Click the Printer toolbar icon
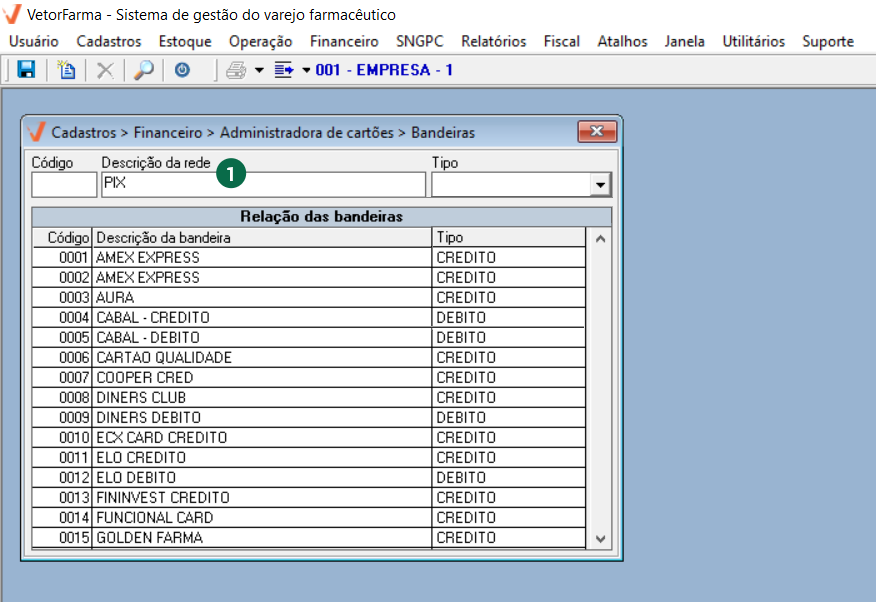 pos(236,70)
